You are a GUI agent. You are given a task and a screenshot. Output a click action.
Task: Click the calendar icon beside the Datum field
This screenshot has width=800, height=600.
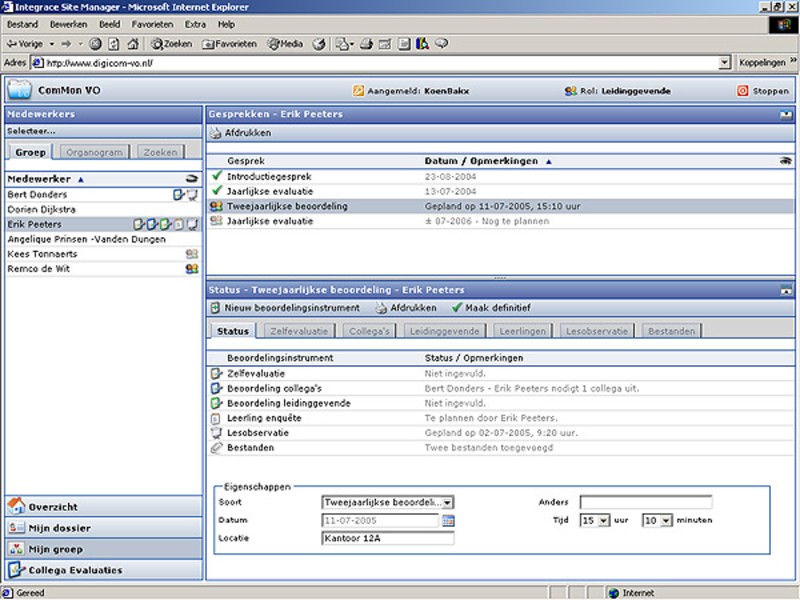click(x=448, y=521)
